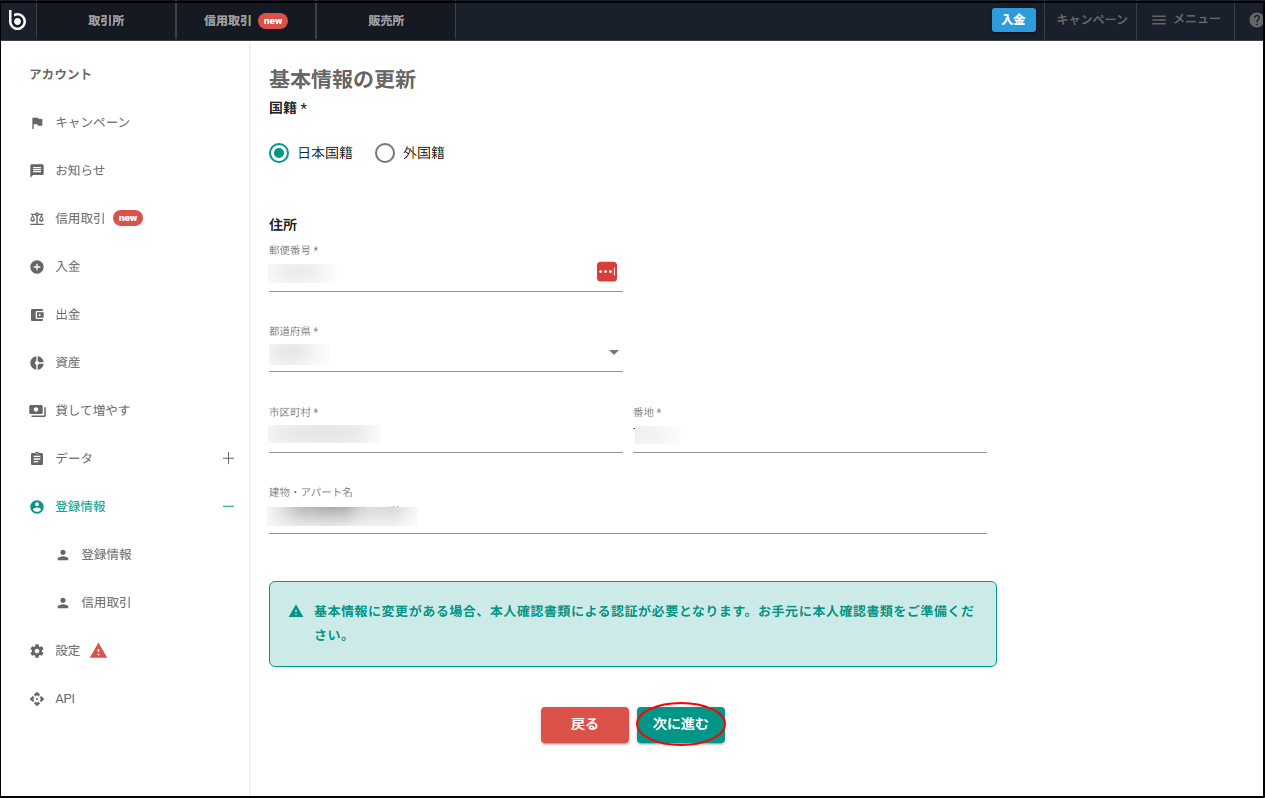Click the 番地 input field
Screen dimensions: 1265x798
(x=810, y=435)
